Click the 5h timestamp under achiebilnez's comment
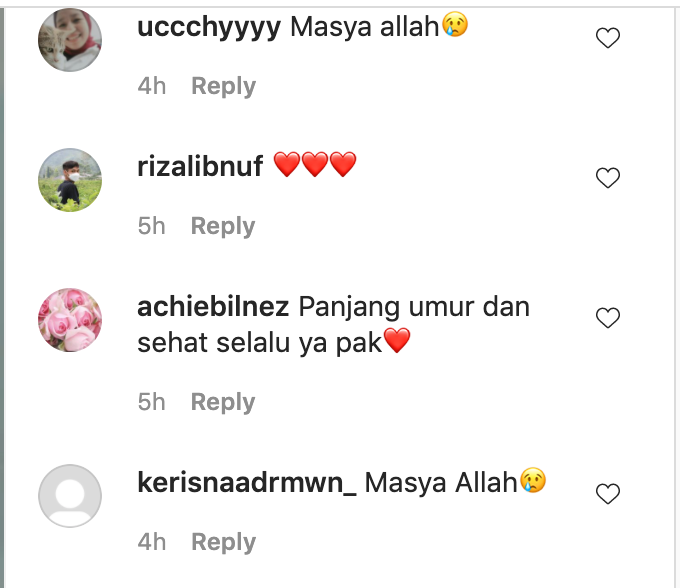680x588 pixels. point(151,402)
